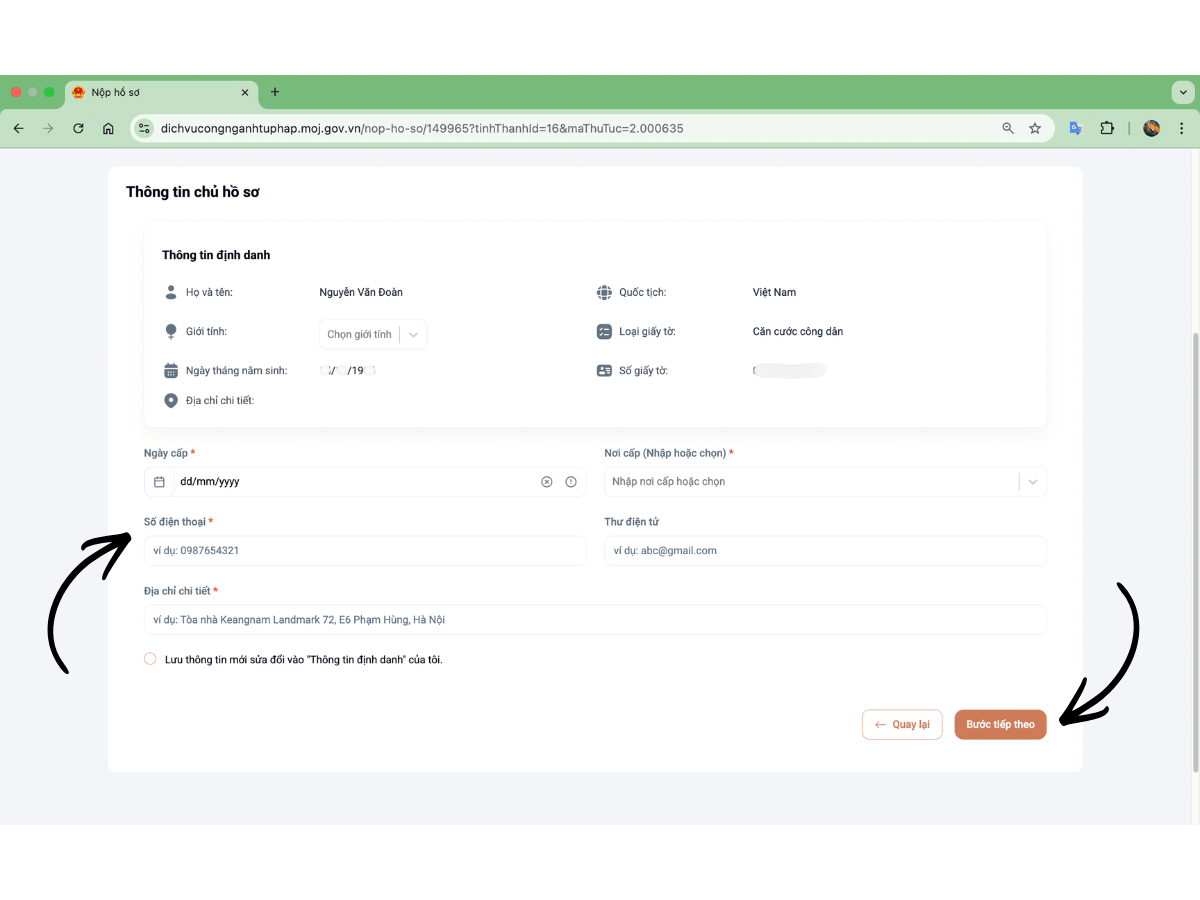Viewport: 1200px width, 900px height.
Task: Bookmark page with star icon
Action: tap(1035, 128)
